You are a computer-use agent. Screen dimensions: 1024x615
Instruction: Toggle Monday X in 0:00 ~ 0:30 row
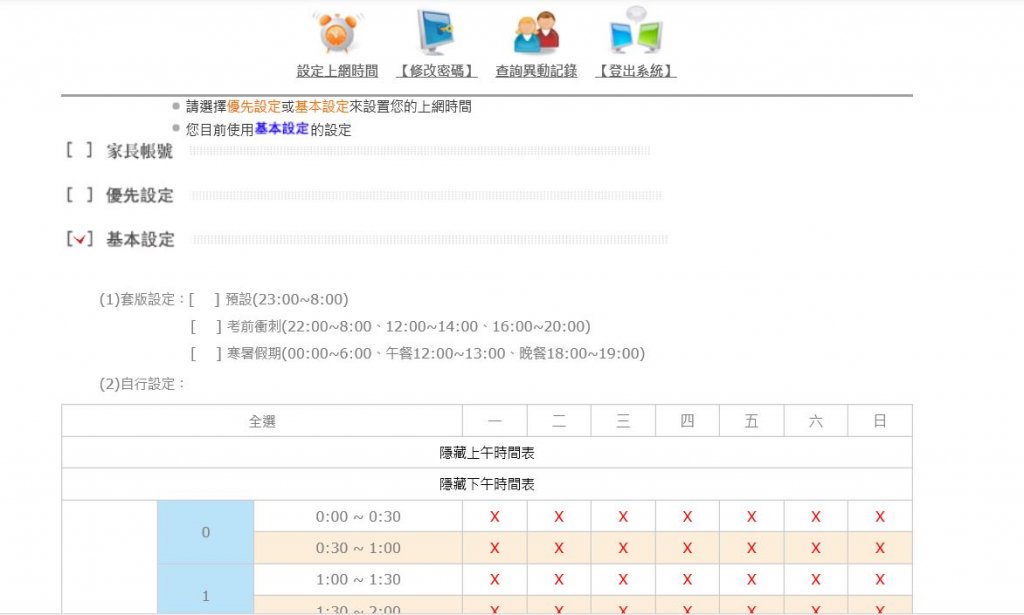[x=494, y=516]
